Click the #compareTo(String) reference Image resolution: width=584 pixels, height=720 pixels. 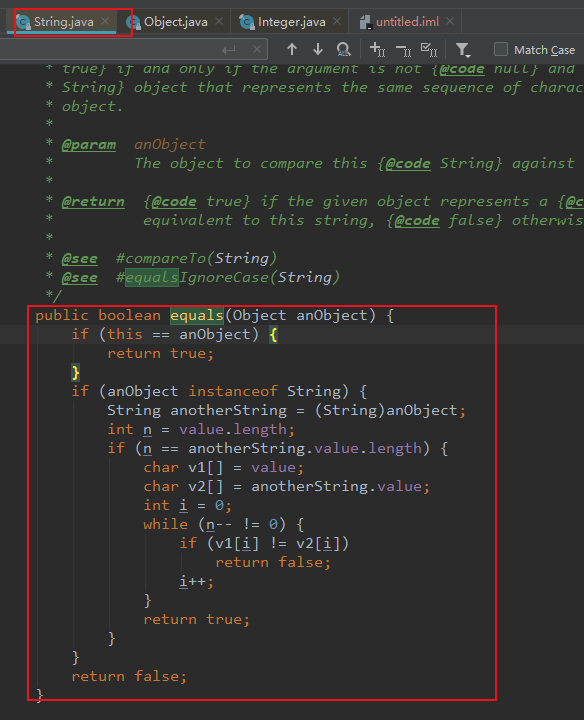pos(197,259)
